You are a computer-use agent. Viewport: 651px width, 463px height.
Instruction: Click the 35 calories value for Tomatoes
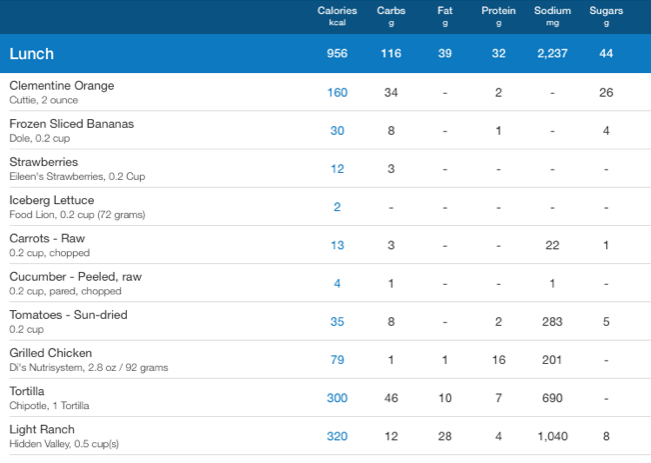pyautogui.click(x=337, y=321)
